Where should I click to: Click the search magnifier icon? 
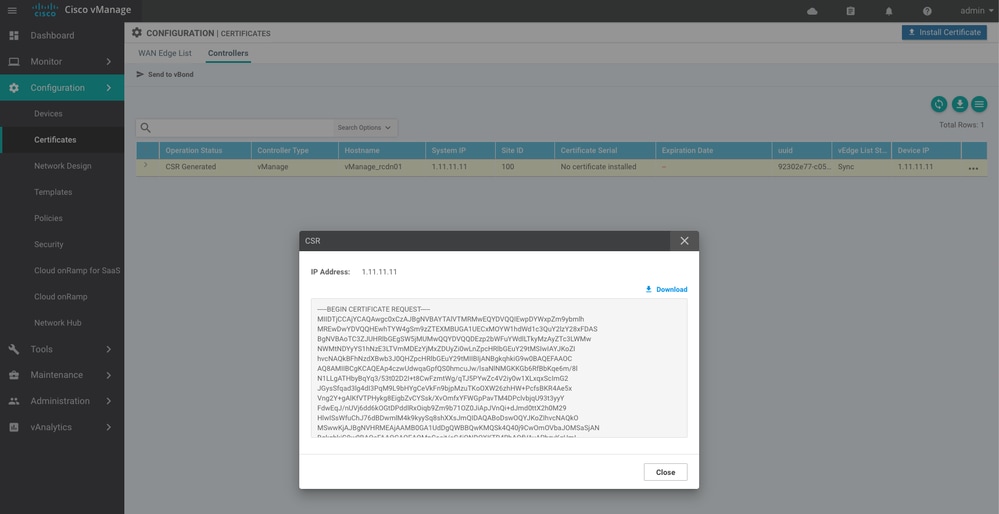(x=145, y=127)
